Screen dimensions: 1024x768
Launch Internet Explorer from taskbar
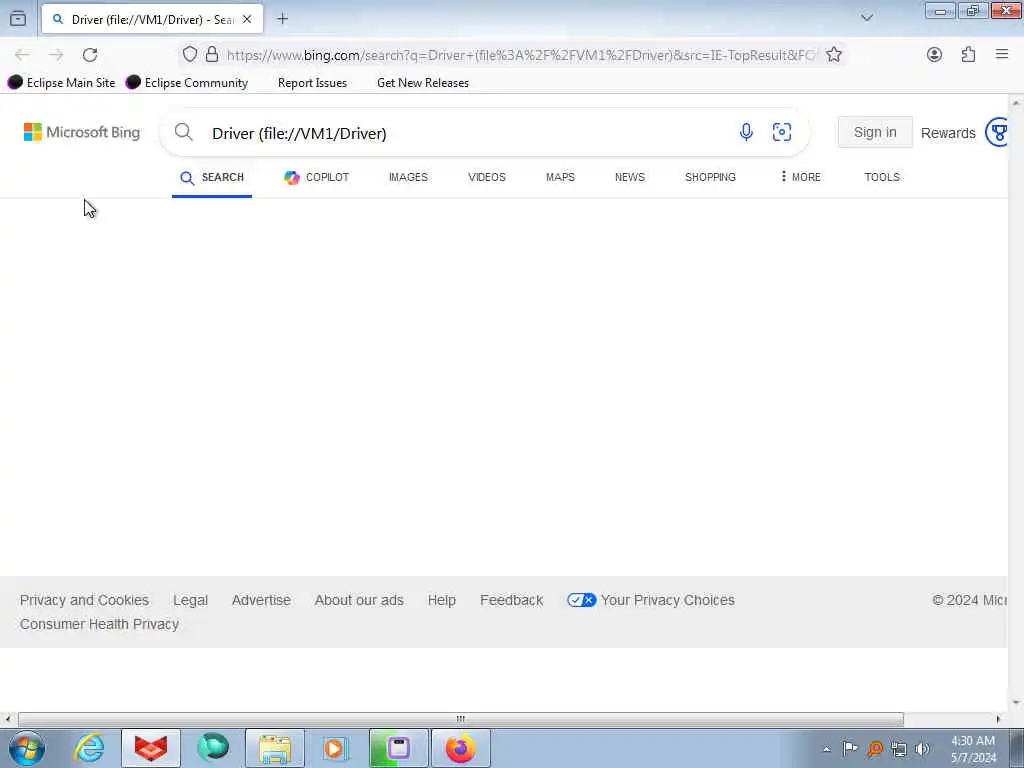pyautogui.click(x=89, y=748)
